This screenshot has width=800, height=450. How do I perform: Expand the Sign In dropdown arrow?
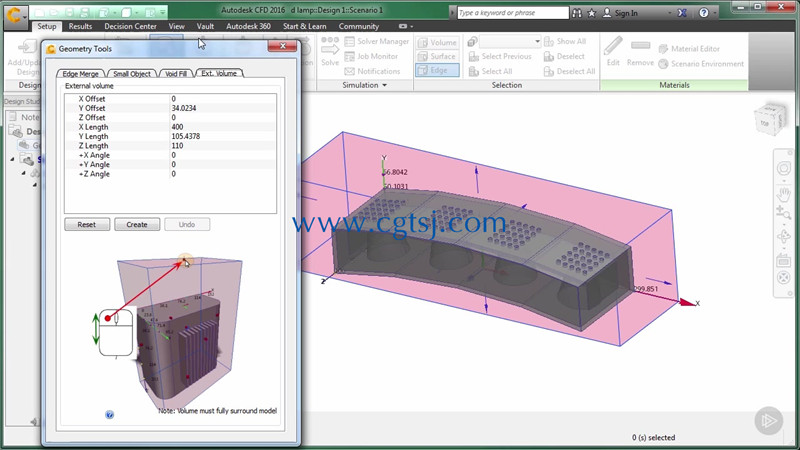[x=669, y=13]
